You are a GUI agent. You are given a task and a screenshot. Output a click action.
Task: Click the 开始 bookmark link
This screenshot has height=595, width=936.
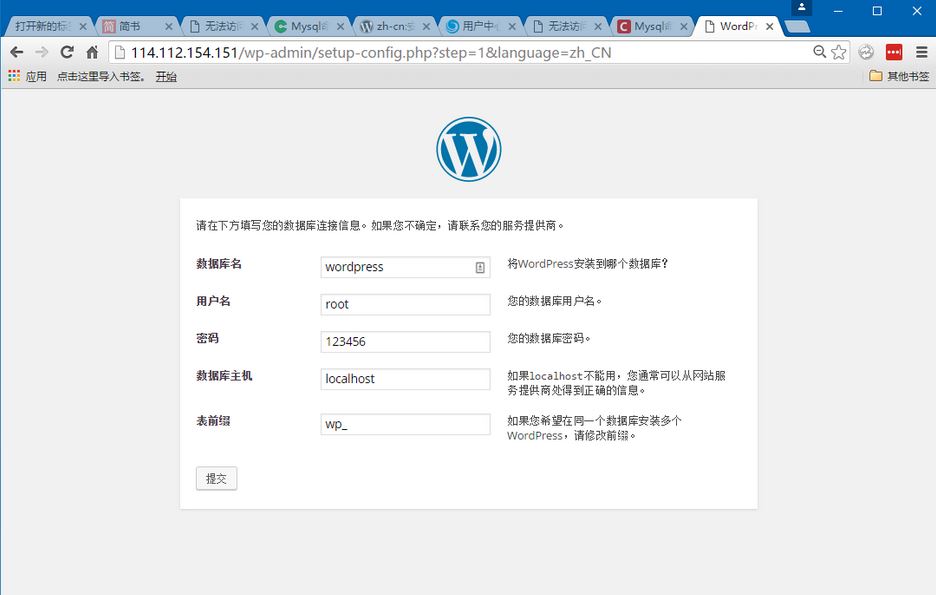tap(166, 76)
